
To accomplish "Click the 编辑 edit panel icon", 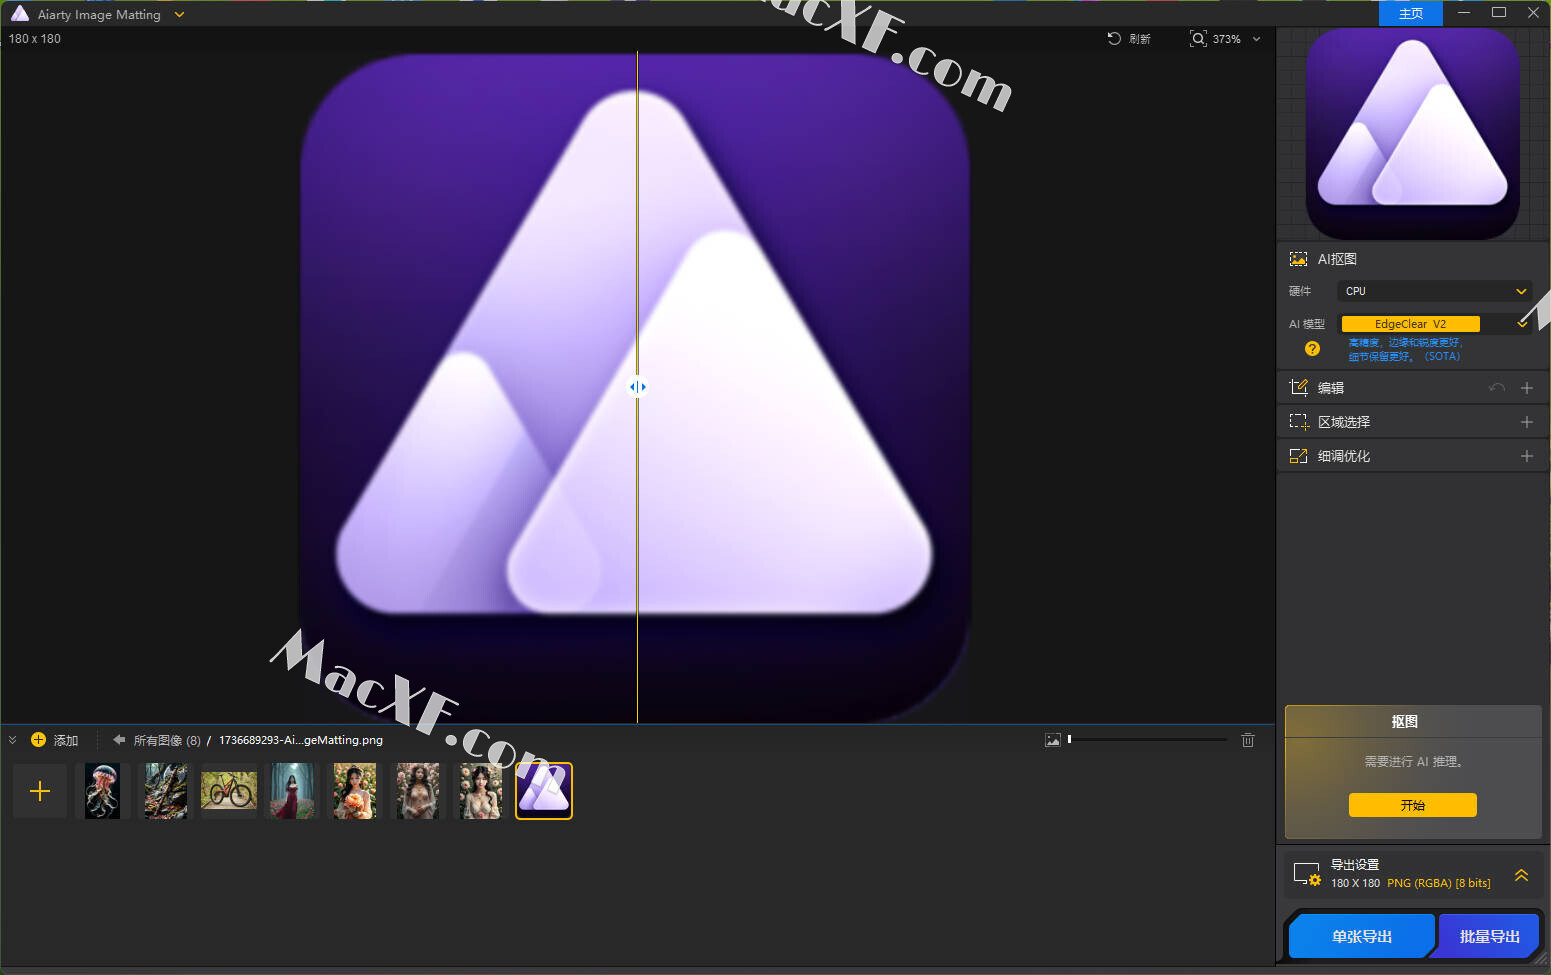I will click(x=1298, y=388).
